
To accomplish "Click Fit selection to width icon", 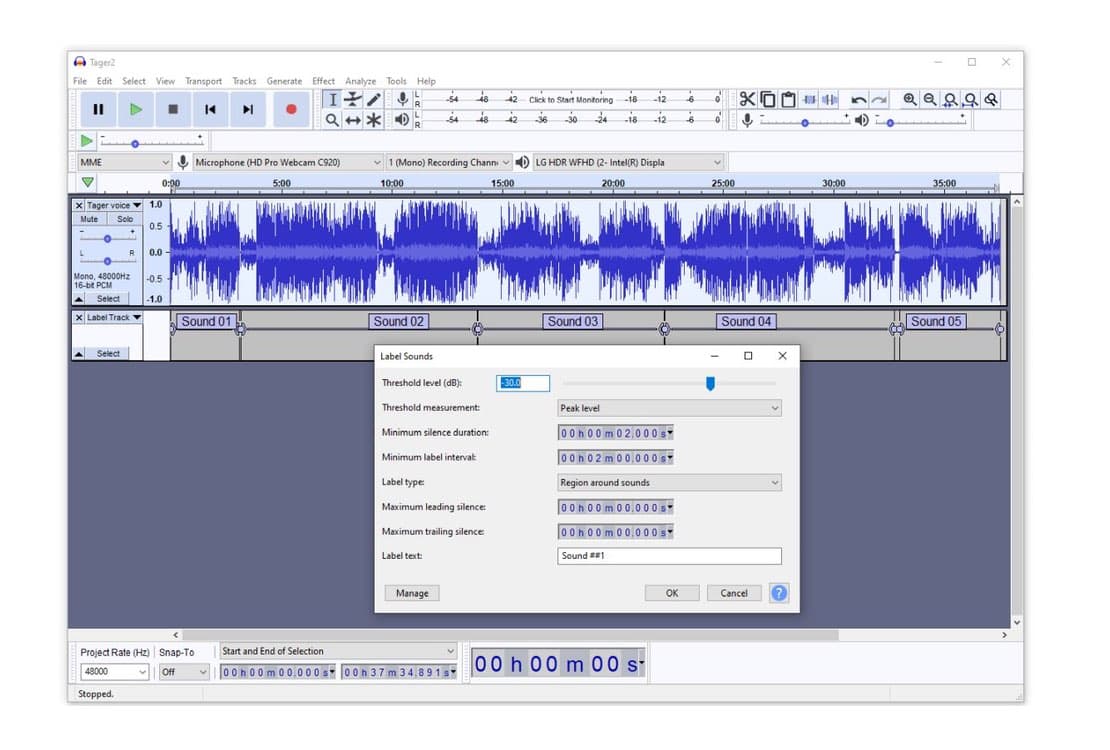I will [951, 100].
